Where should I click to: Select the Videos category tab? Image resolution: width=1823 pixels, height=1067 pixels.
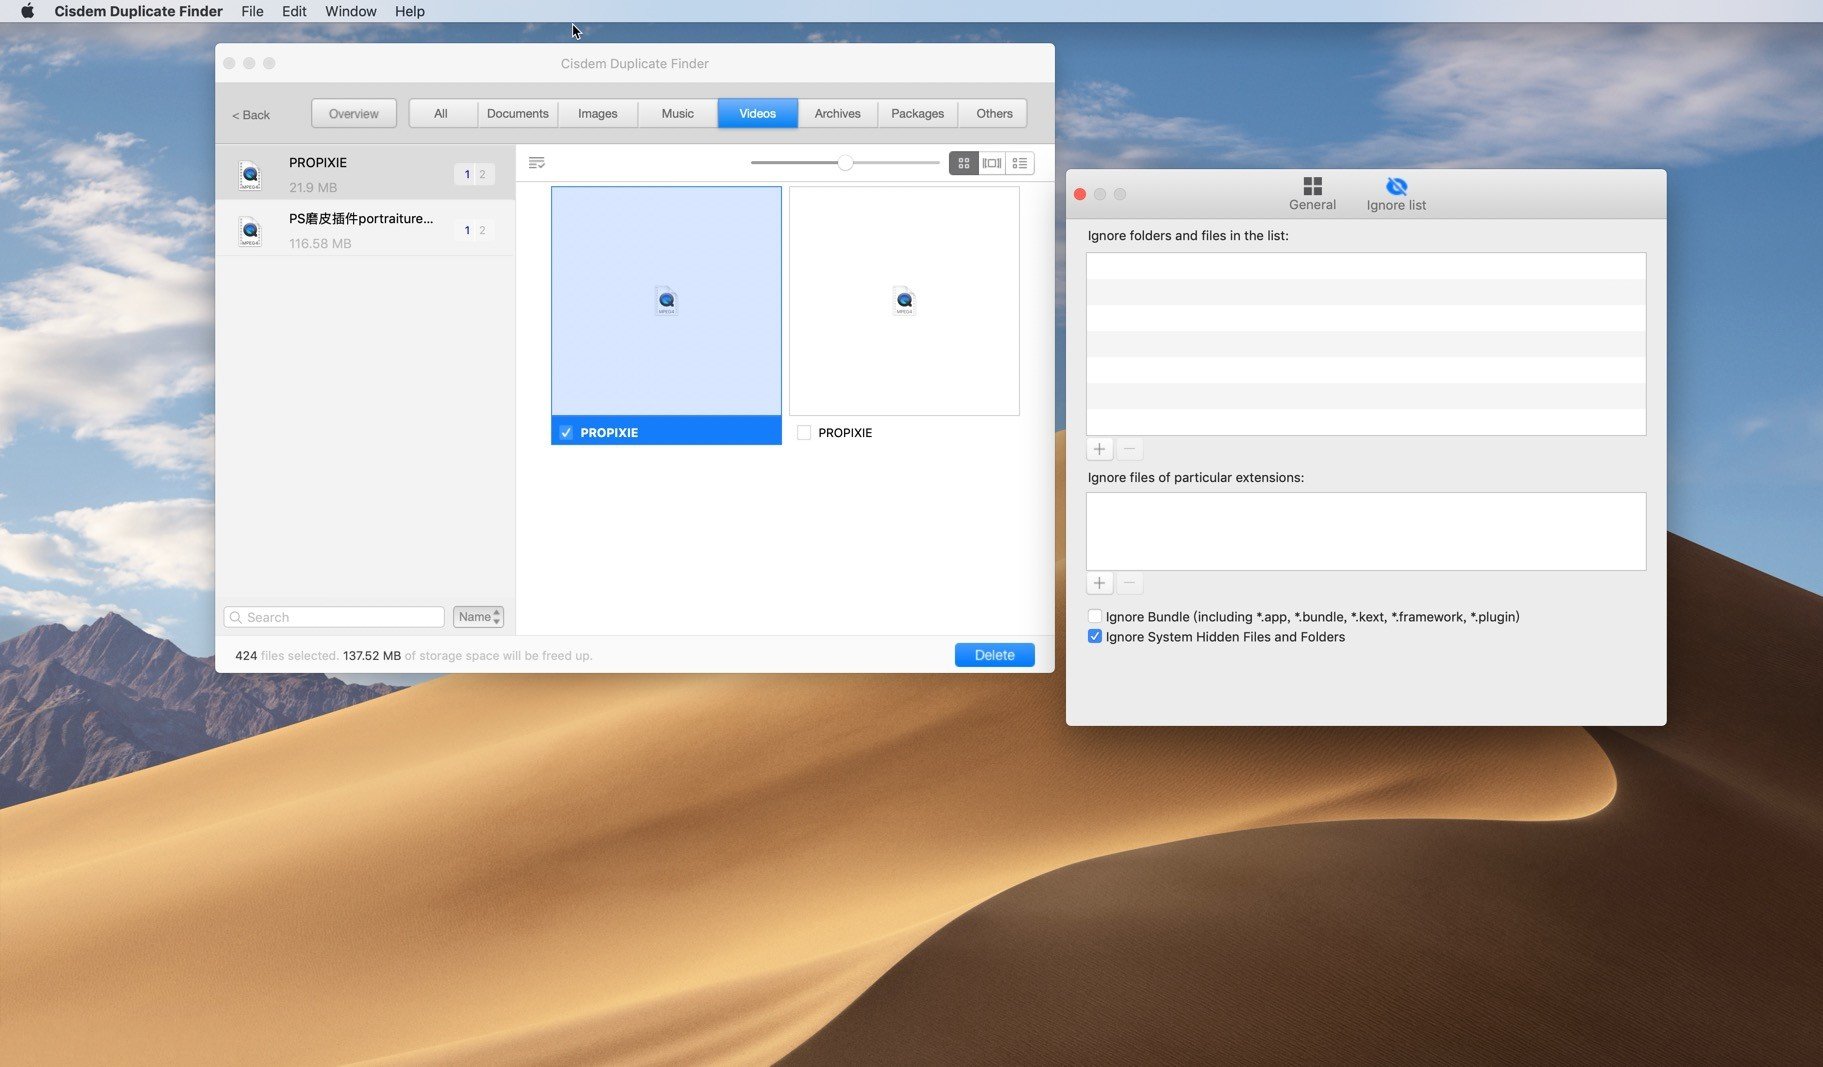pos(757,113)
